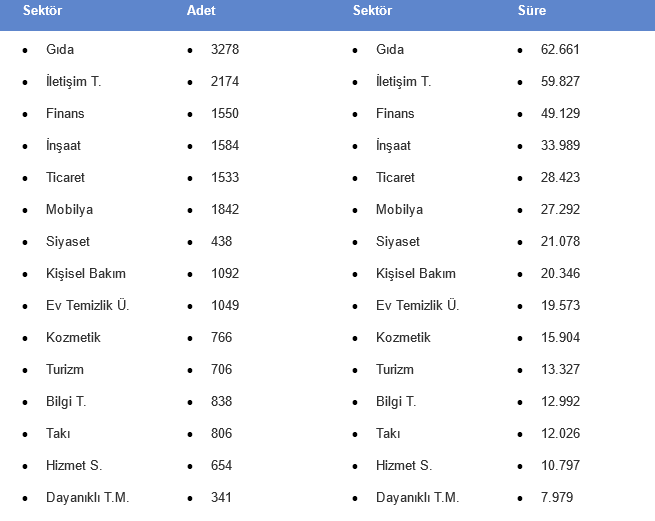Select the Süre value 62.661
This screenshot has width=655, height=521.
click(560, 50)
